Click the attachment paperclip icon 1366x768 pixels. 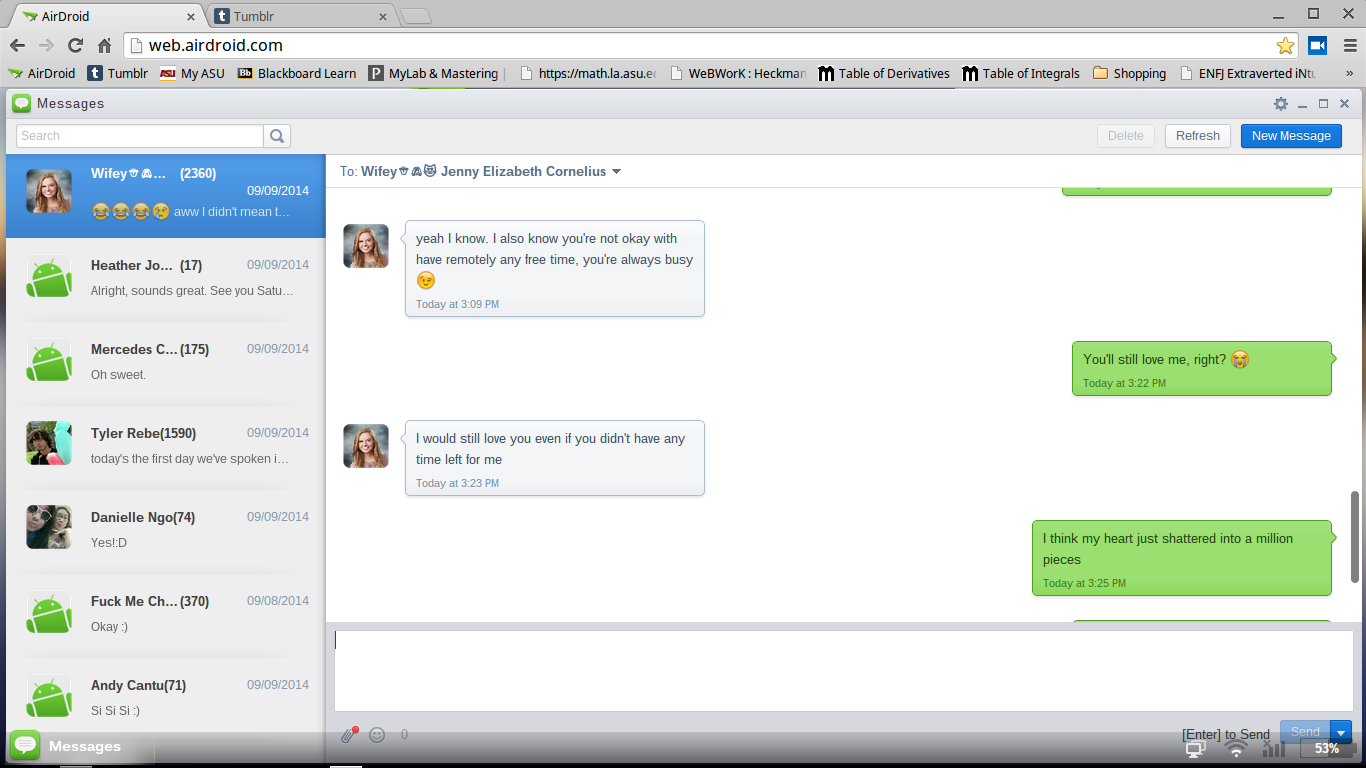348,735
